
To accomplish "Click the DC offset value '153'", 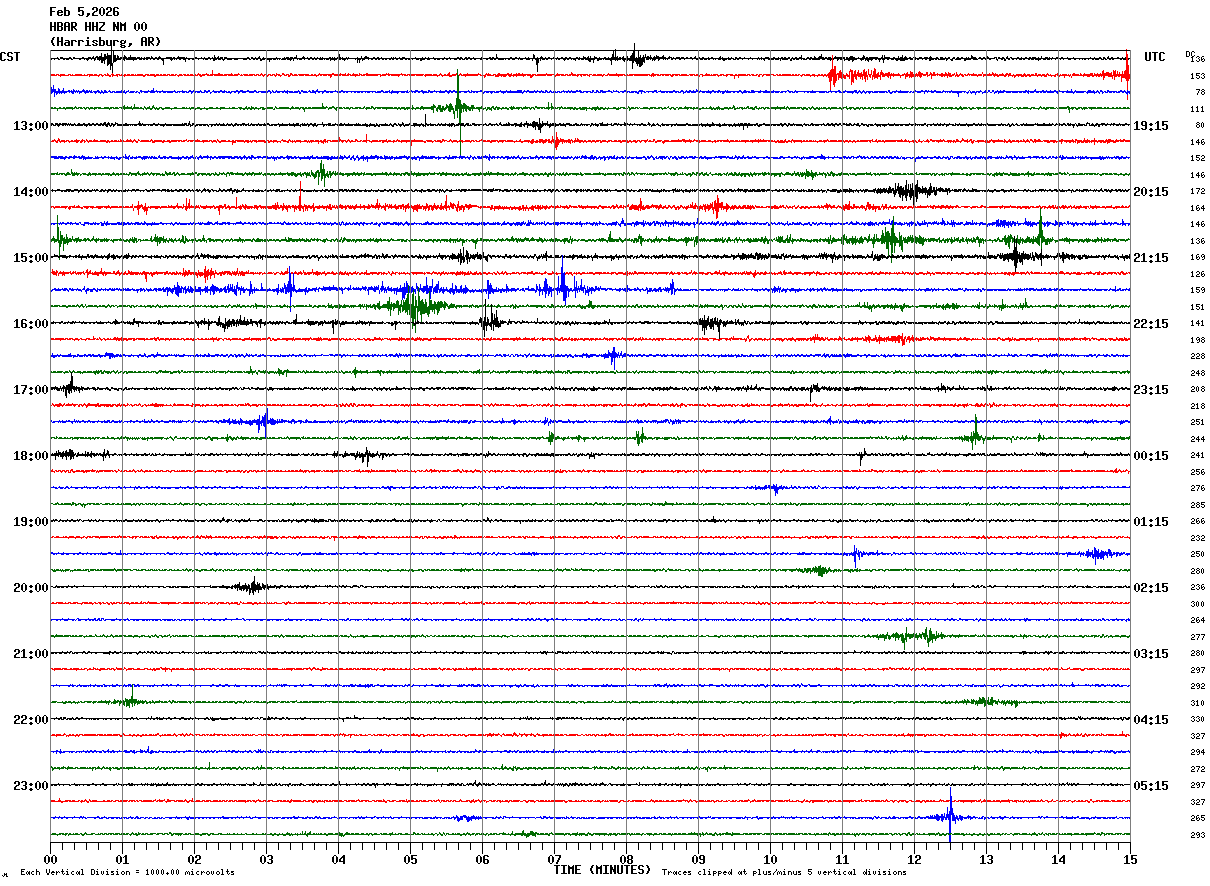I will (x=1197, y=76).
